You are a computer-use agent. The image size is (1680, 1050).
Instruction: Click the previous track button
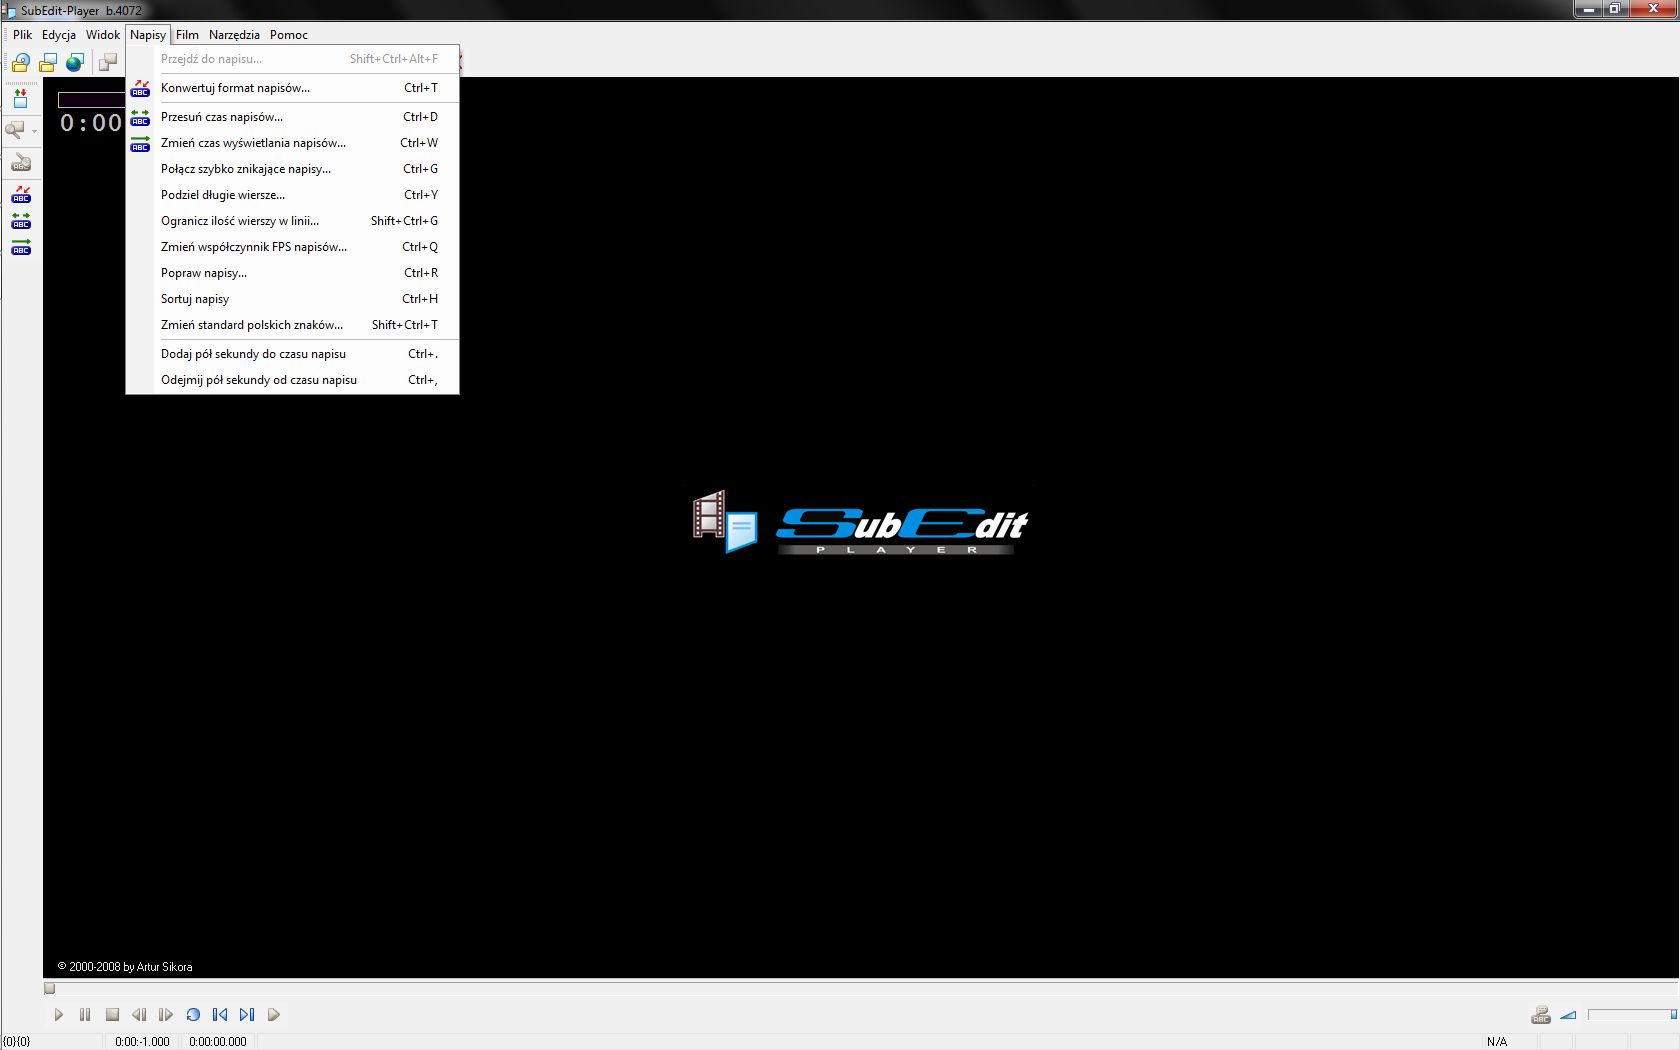pyautogui.click(x=220, y=1014)
